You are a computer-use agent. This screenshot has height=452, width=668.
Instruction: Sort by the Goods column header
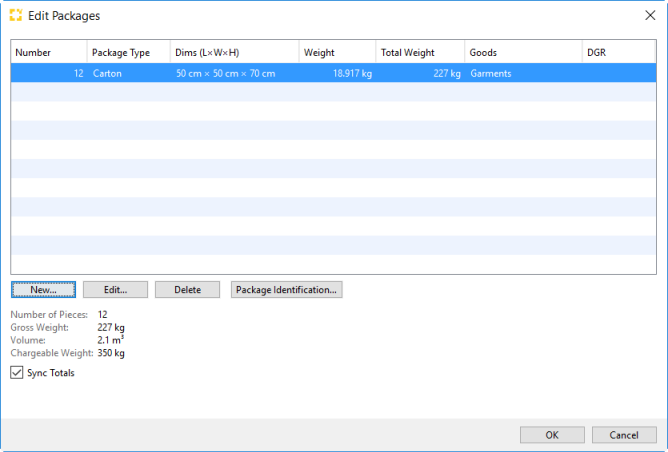point(523,53)
